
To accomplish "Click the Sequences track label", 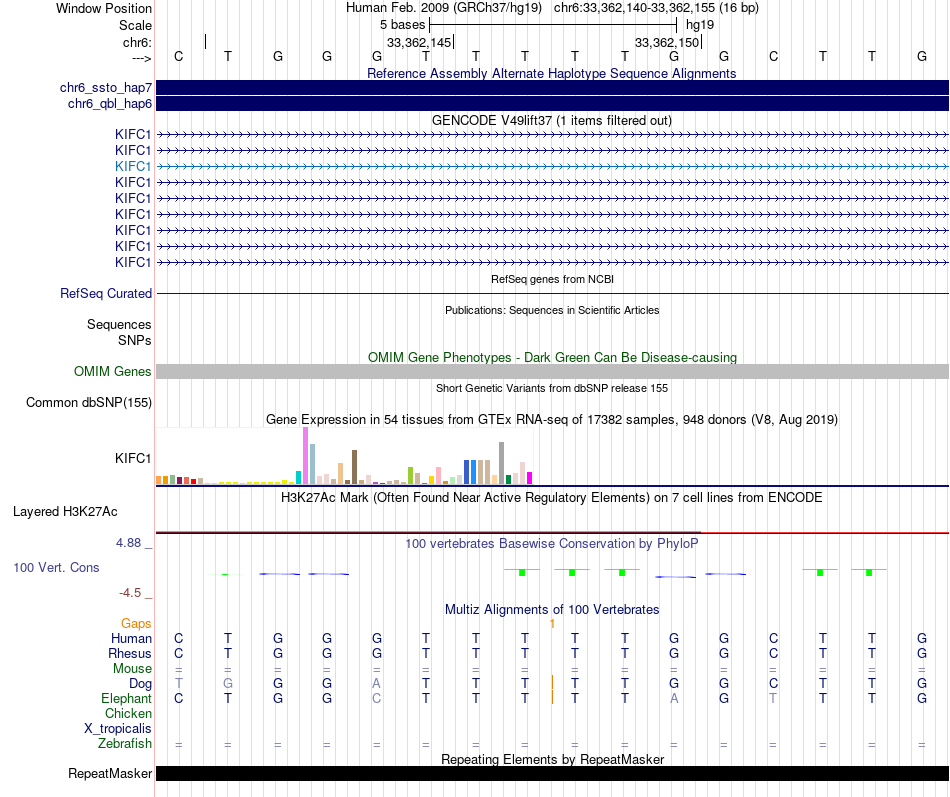I will [119, 324].
